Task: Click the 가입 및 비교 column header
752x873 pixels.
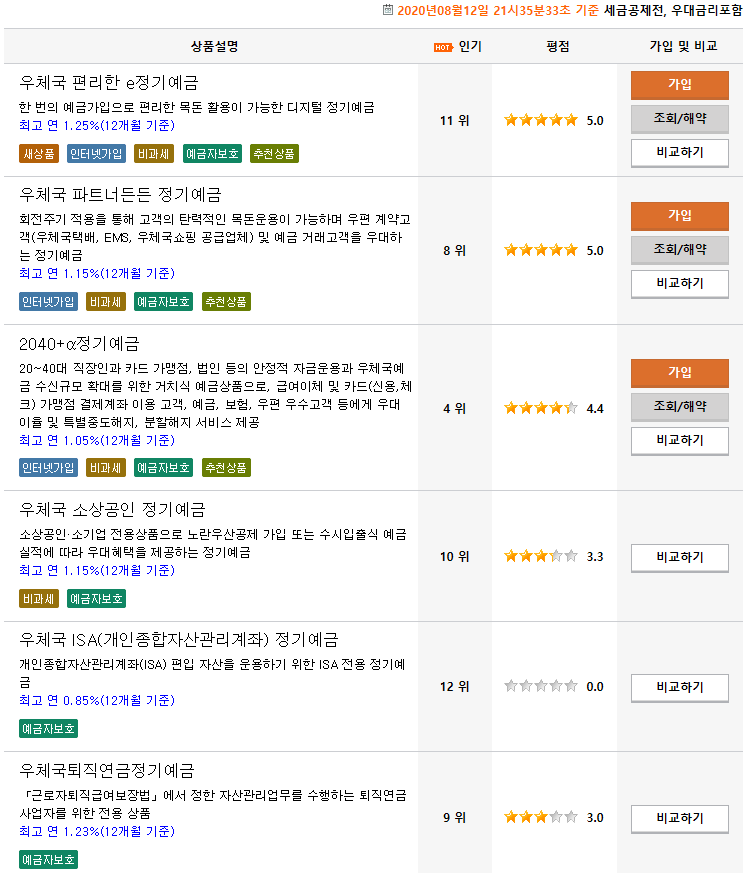Action: point(683,47)
